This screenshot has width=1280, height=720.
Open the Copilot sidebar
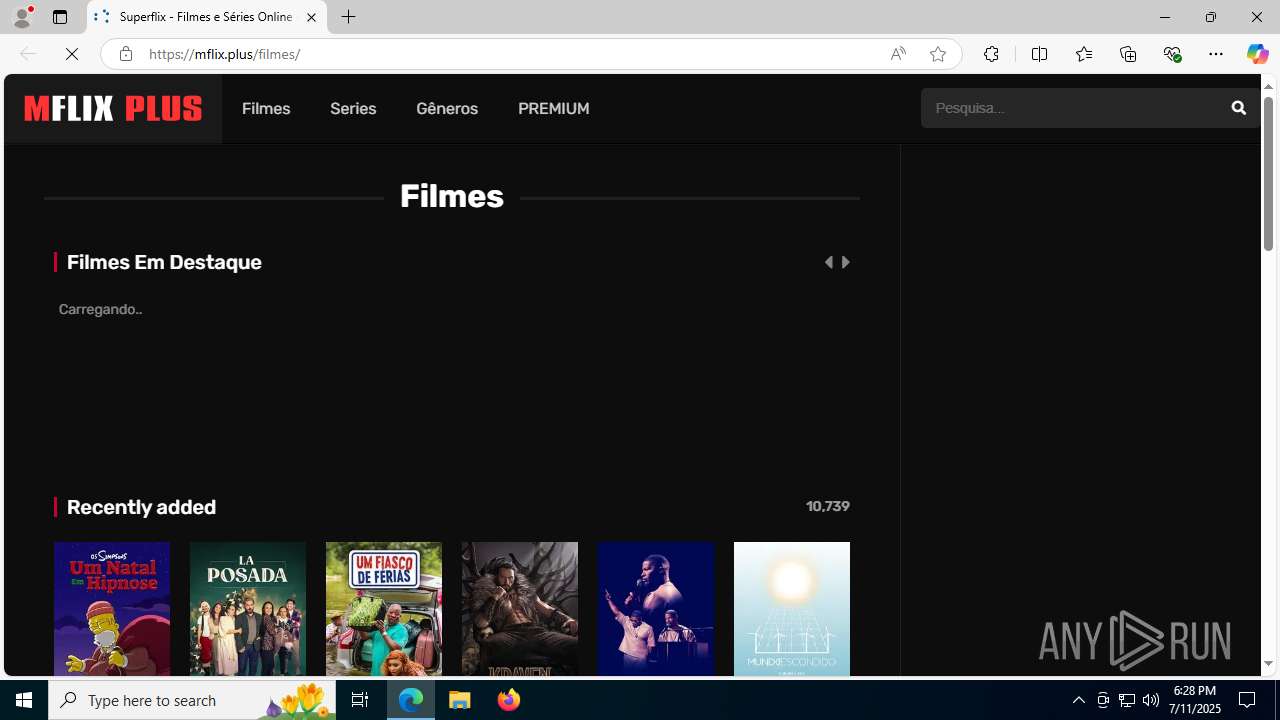click(x=1257, y=54)
